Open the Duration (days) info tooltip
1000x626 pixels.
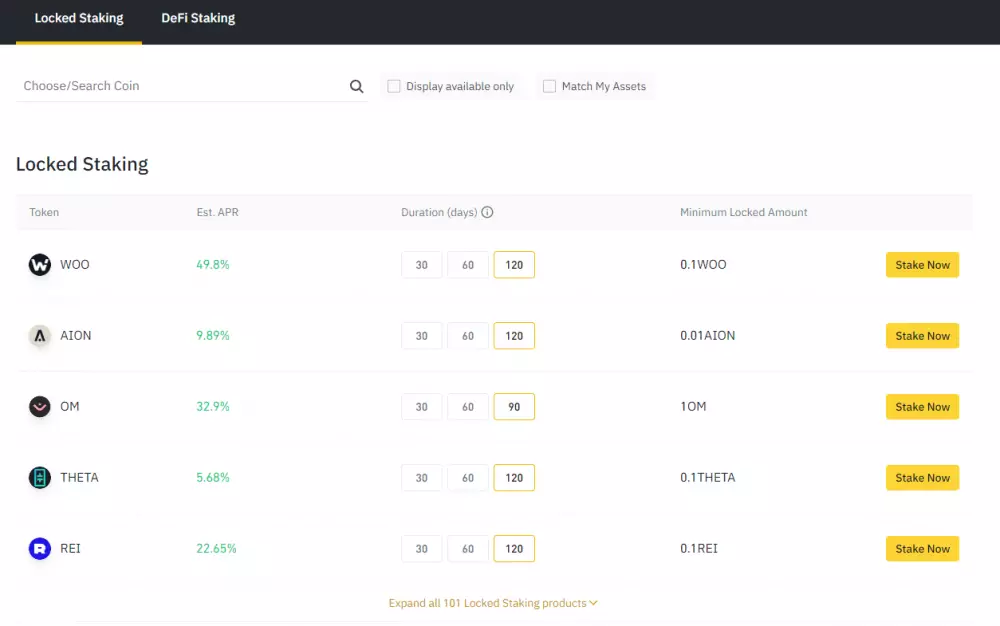point(487,212)
